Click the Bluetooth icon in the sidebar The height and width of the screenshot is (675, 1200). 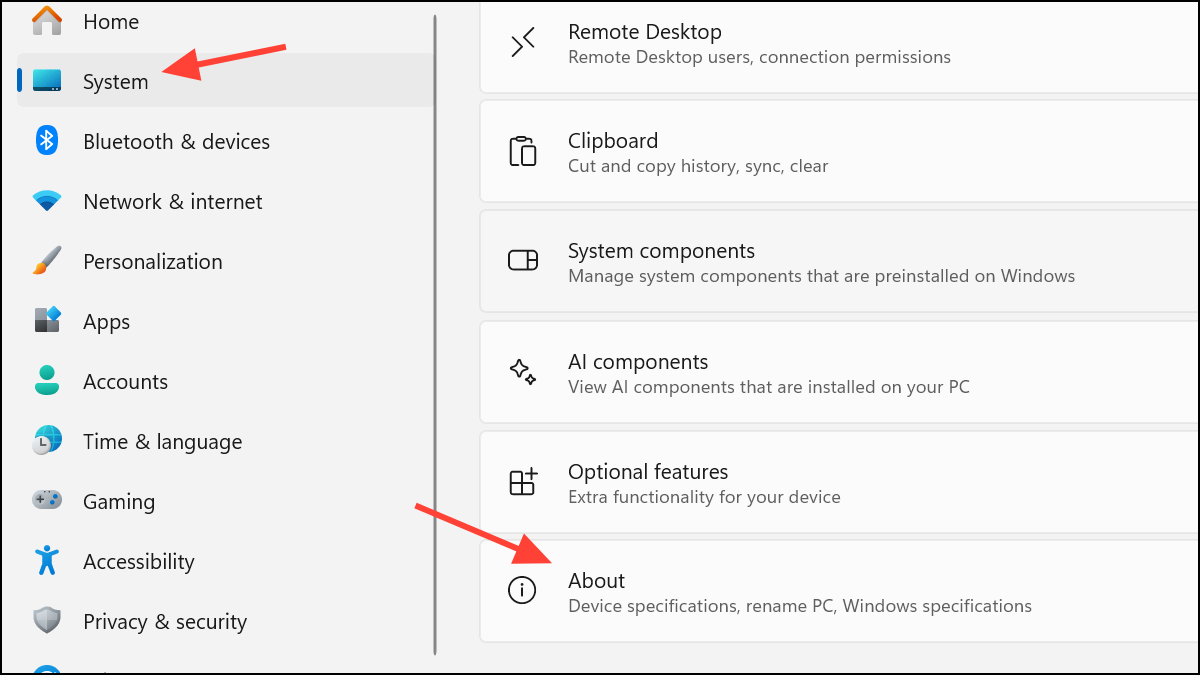click(46, 141)
